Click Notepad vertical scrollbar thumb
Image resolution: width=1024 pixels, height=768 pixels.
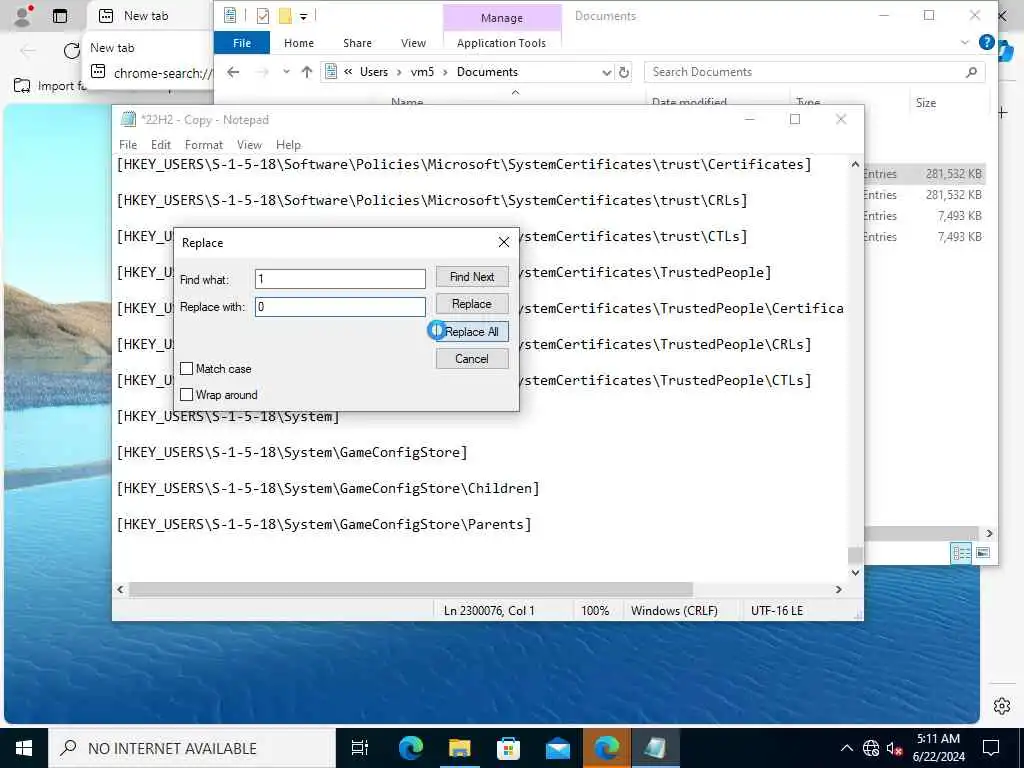(855, 554)
